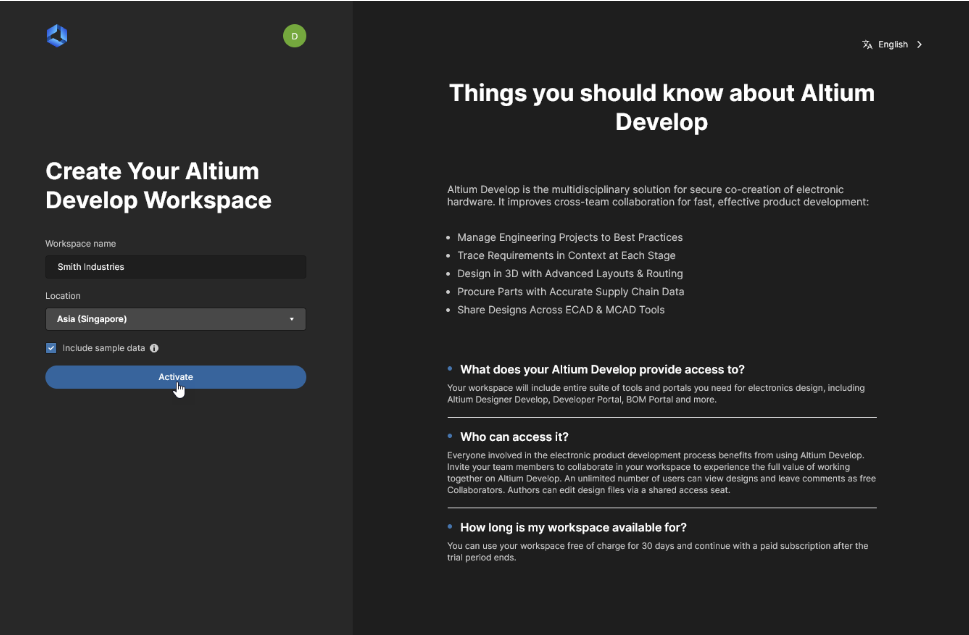The width and height of the screenshot is (969, 635).
Task: Click the Workspace name field with Smith Industries
Action: pos(176,267)
